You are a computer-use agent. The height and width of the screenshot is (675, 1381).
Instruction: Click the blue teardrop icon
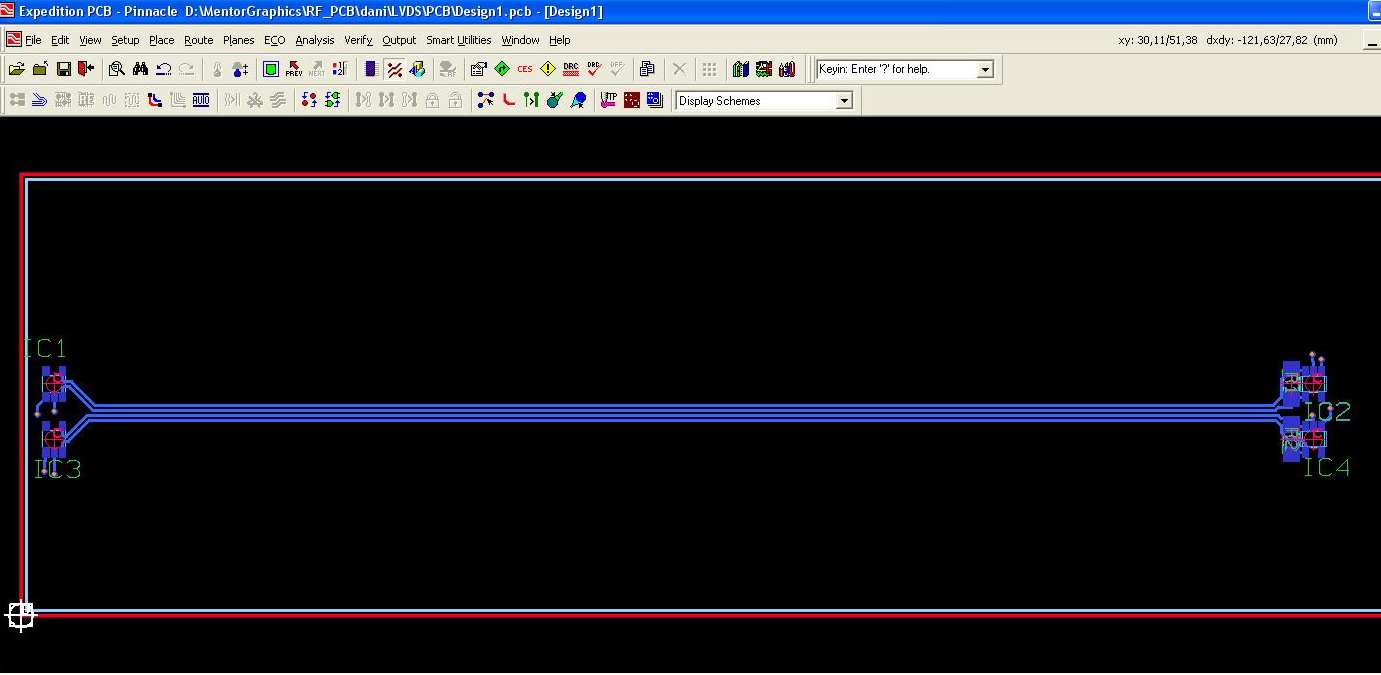(x=578, y=100)
